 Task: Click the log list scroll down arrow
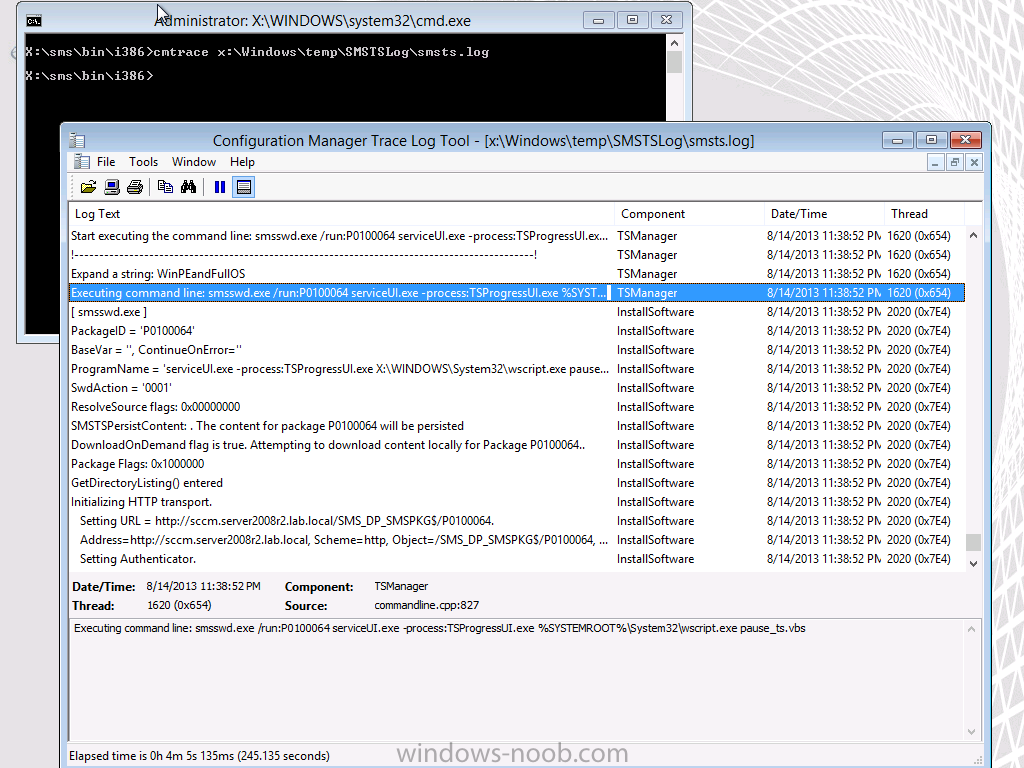(x=973, y=564)
